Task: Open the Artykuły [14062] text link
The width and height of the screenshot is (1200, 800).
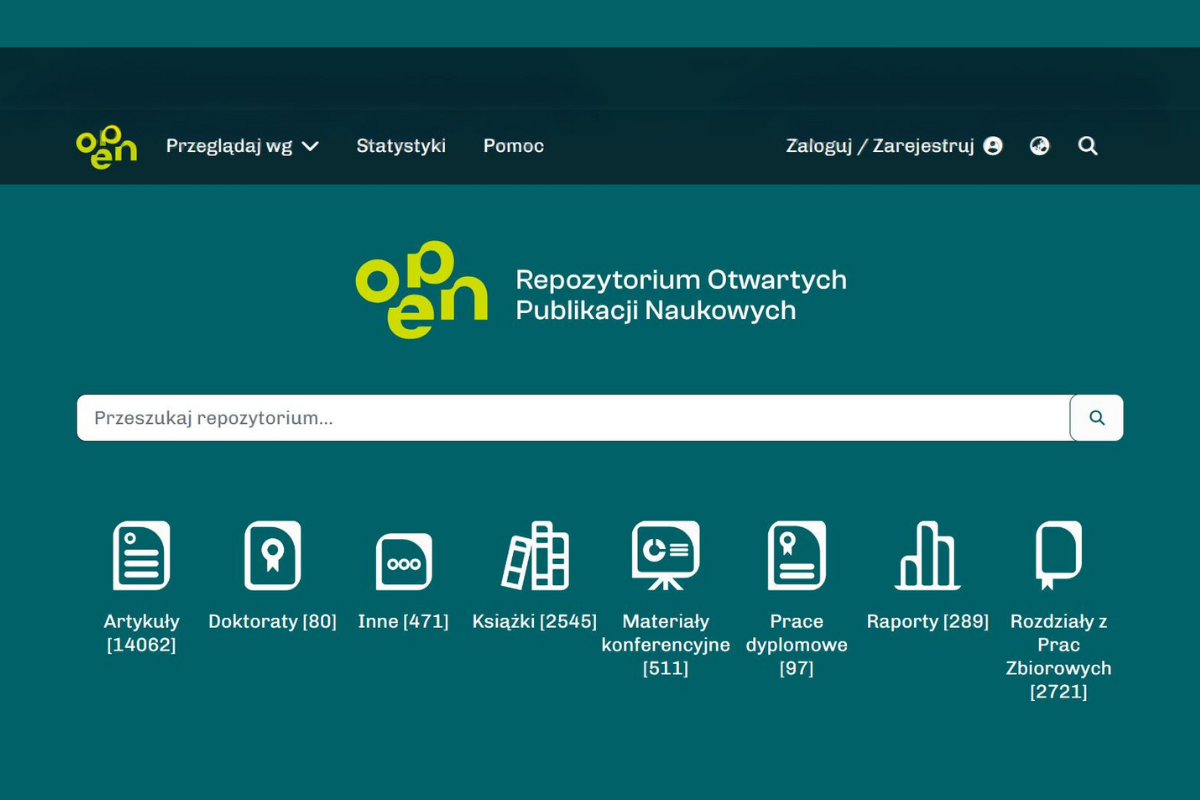Action: click(141, 633)
